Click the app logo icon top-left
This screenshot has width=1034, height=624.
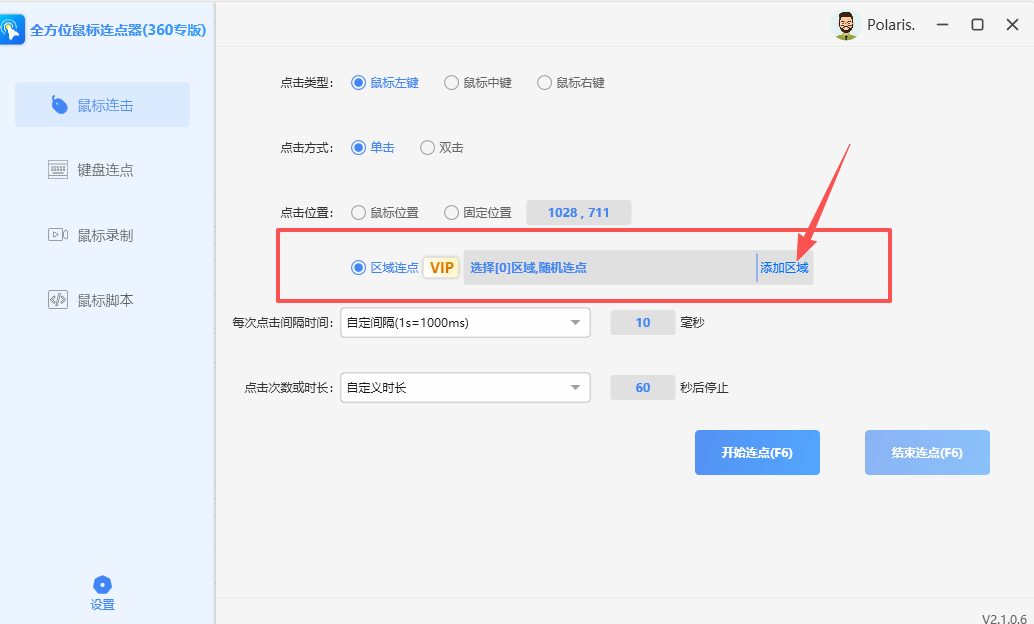[13, 30]
